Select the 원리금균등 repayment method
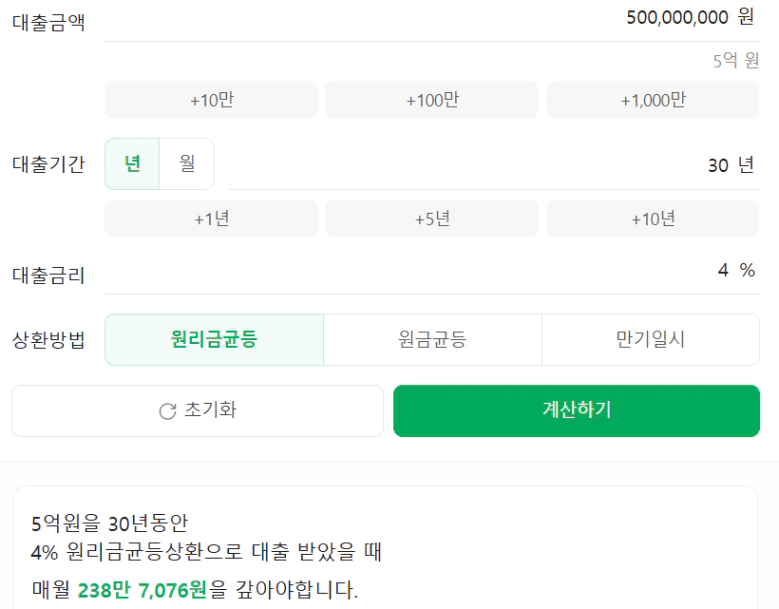Image resolution: width=779 pixels, height=609 pixels. 214,340
